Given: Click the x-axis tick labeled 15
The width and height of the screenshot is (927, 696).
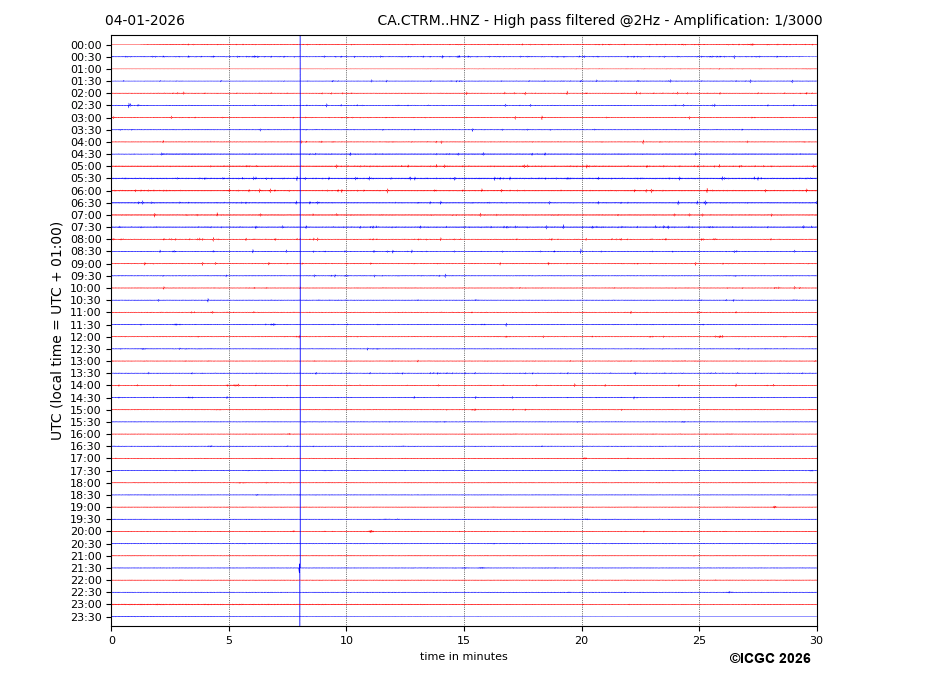Looking at the screenshot, I should 464,640.
